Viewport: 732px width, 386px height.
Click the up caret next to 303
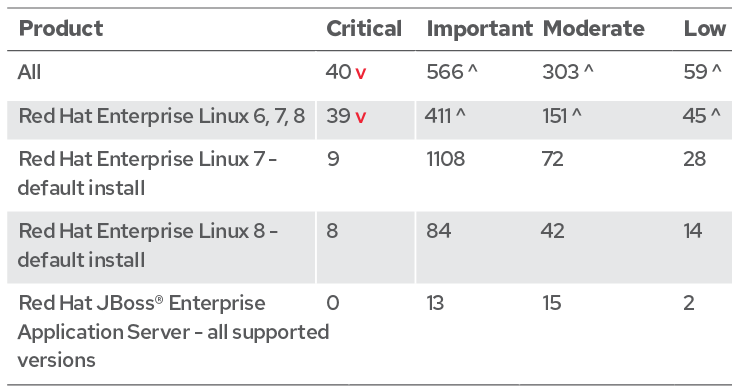[x=589, y=70]
